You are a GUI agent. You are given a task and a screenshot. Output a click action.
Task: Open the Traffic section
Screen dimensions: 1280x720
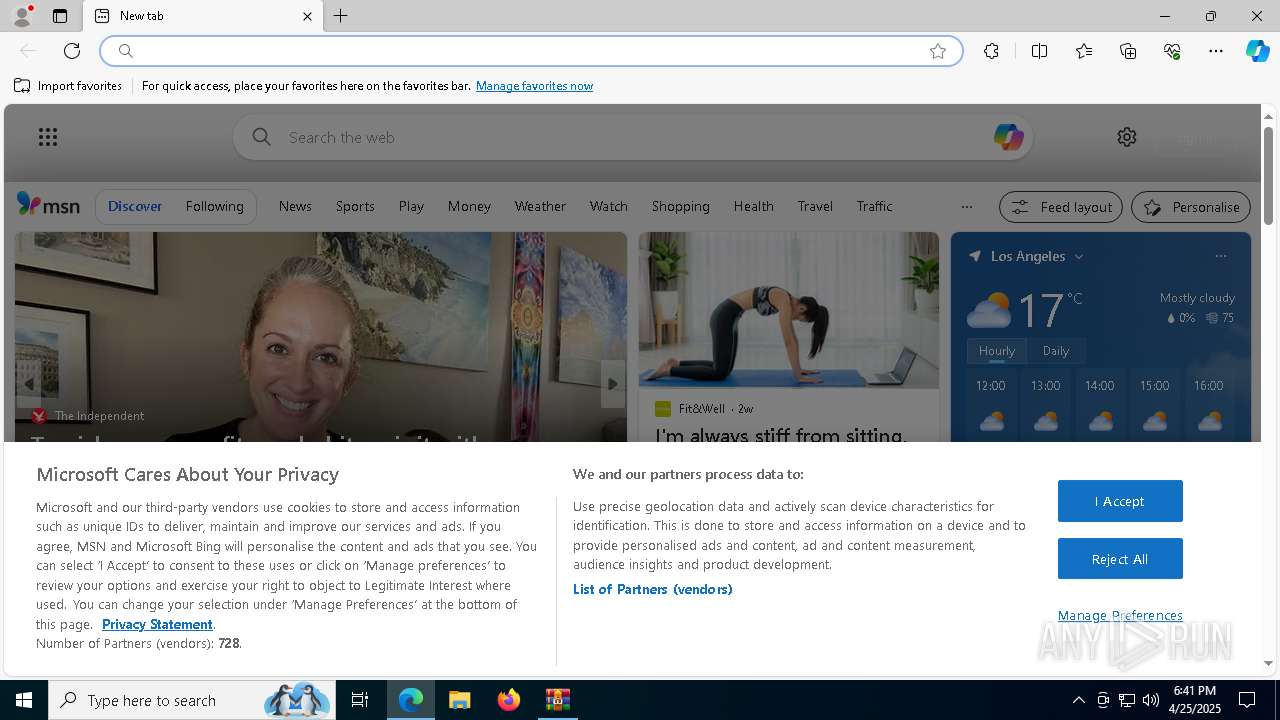click(x=874, y=206)
